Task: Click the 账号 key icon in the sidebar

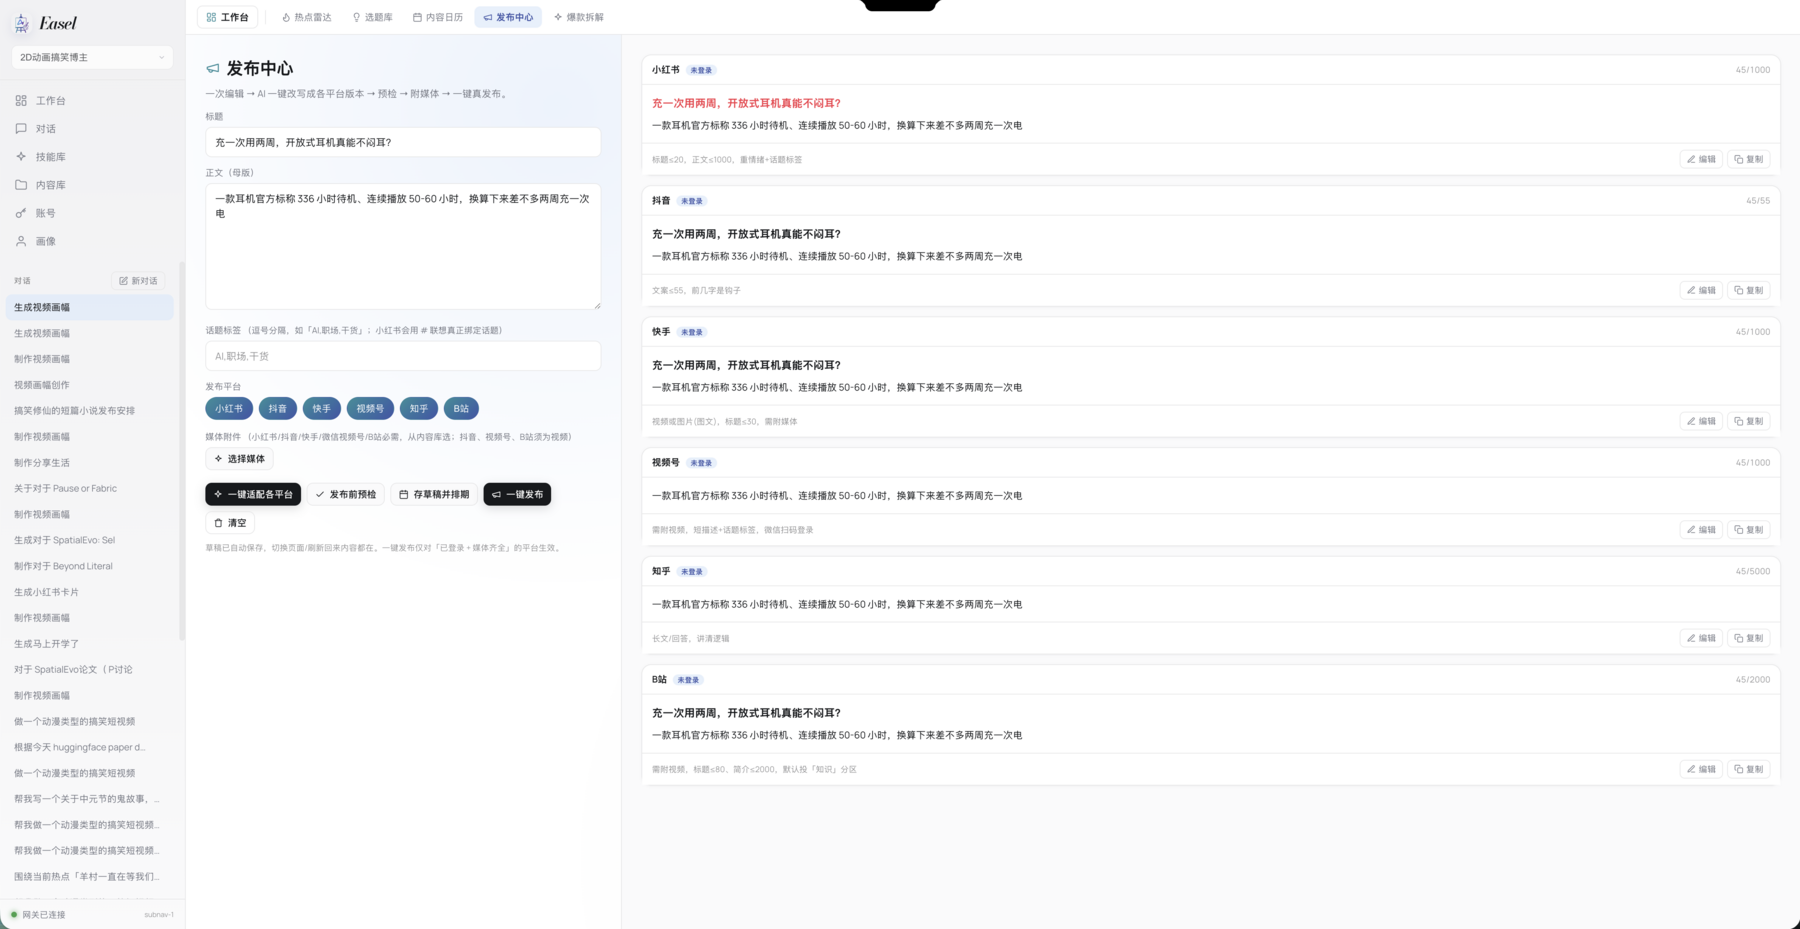Action: 21,213
